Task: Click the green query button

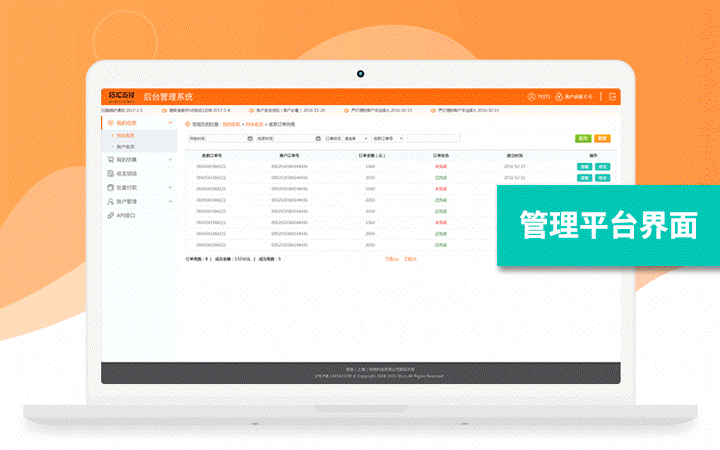Action: point(583,138)
